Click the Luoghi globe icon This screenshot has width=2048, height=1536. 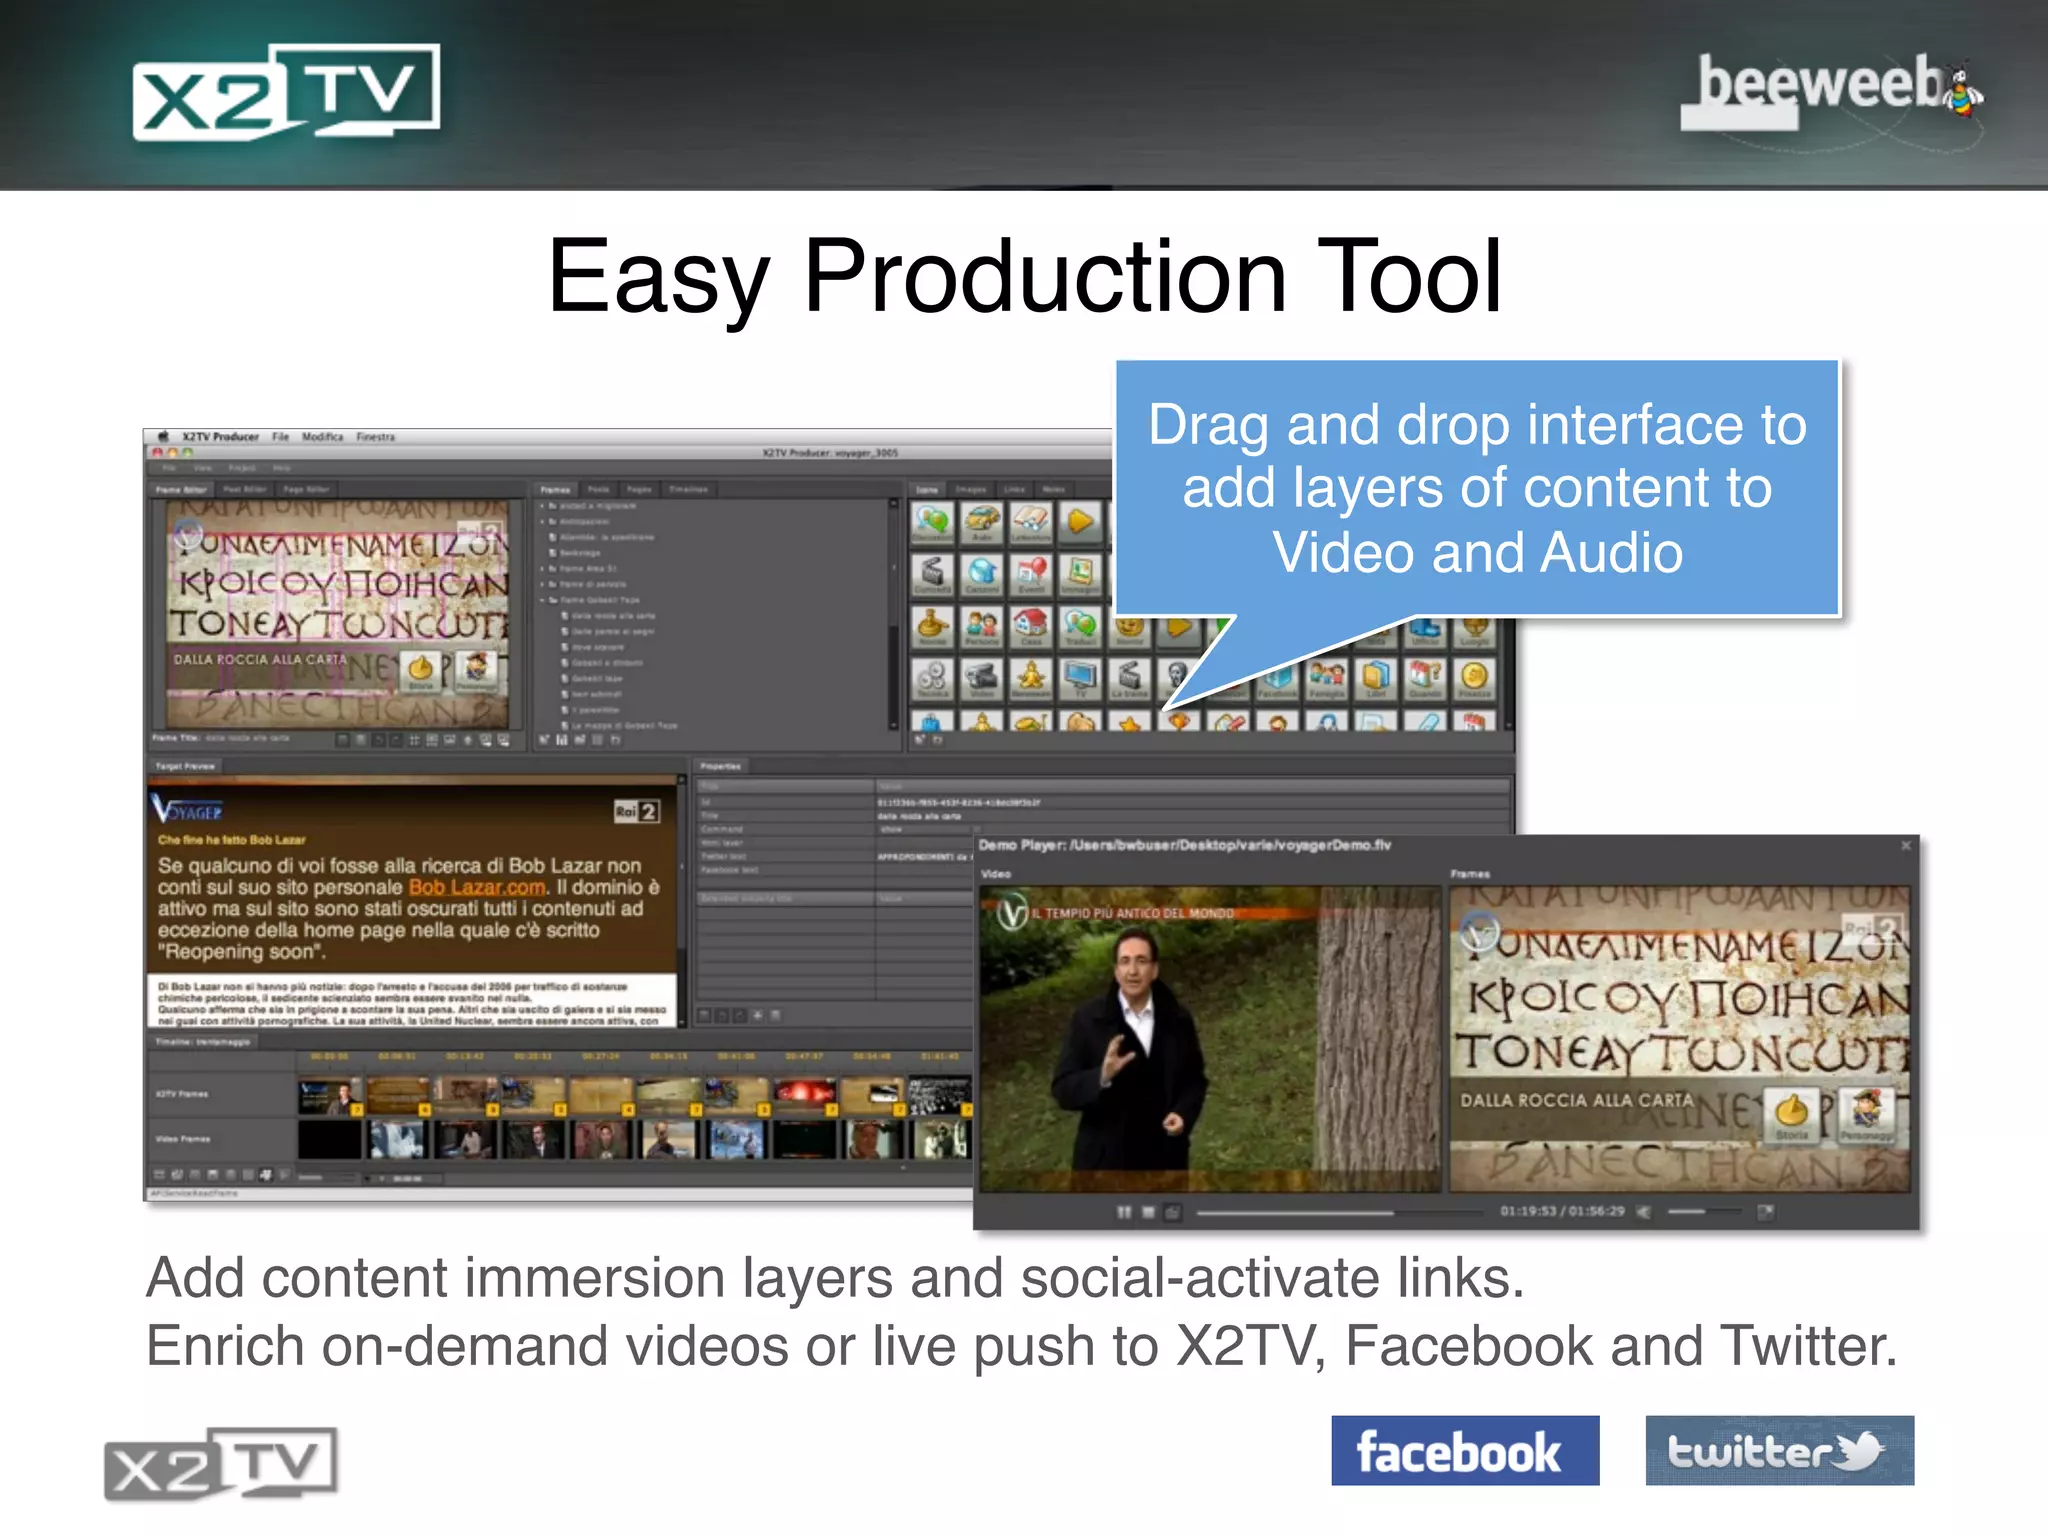click(1475, 633)
